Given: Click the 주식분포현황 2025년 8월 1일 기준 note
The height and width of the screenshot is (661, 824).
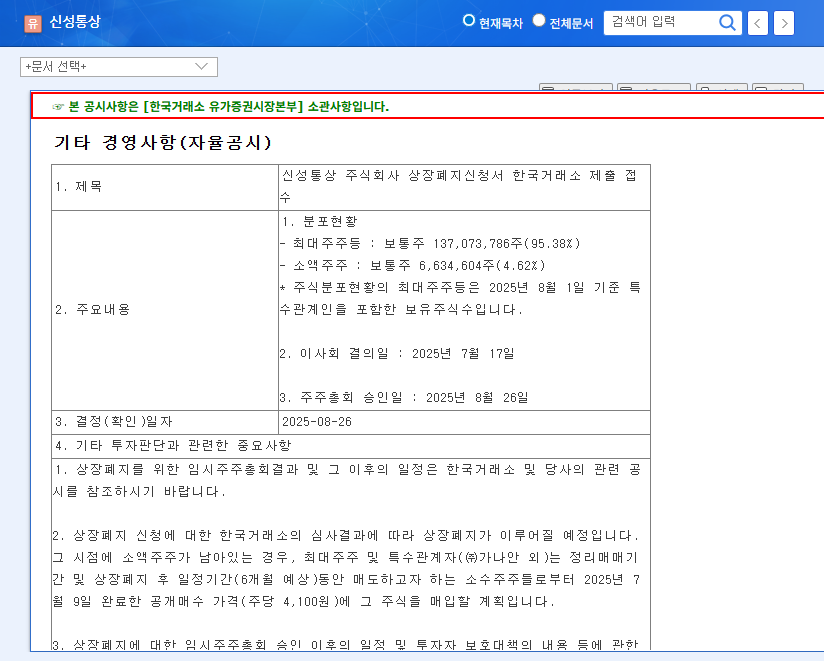Looking at the screenshot, I should pyautogui.click(x=460, y=298).
